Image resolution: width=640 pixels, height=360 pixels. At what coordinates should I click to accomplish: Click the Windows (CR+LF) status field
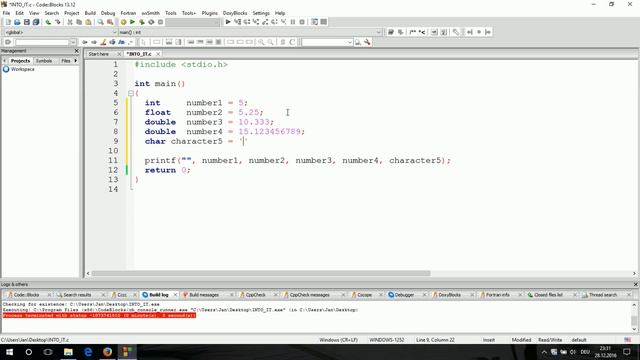338,340
